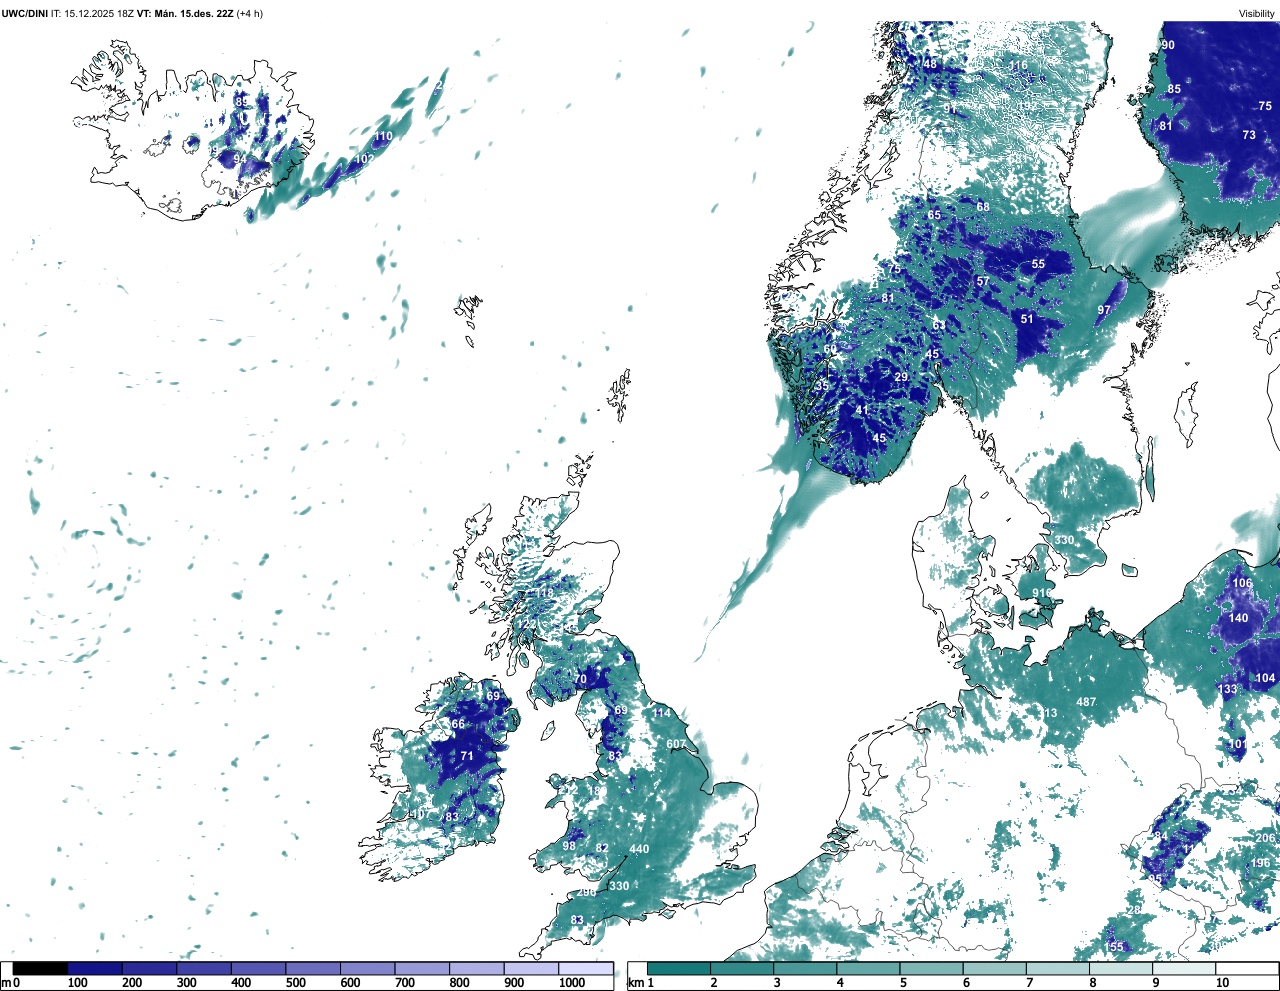Image resolution: width=1280 pixels, height=991 pixels.
Task: Click the 'm' unit label in legend
Action: 6,983
